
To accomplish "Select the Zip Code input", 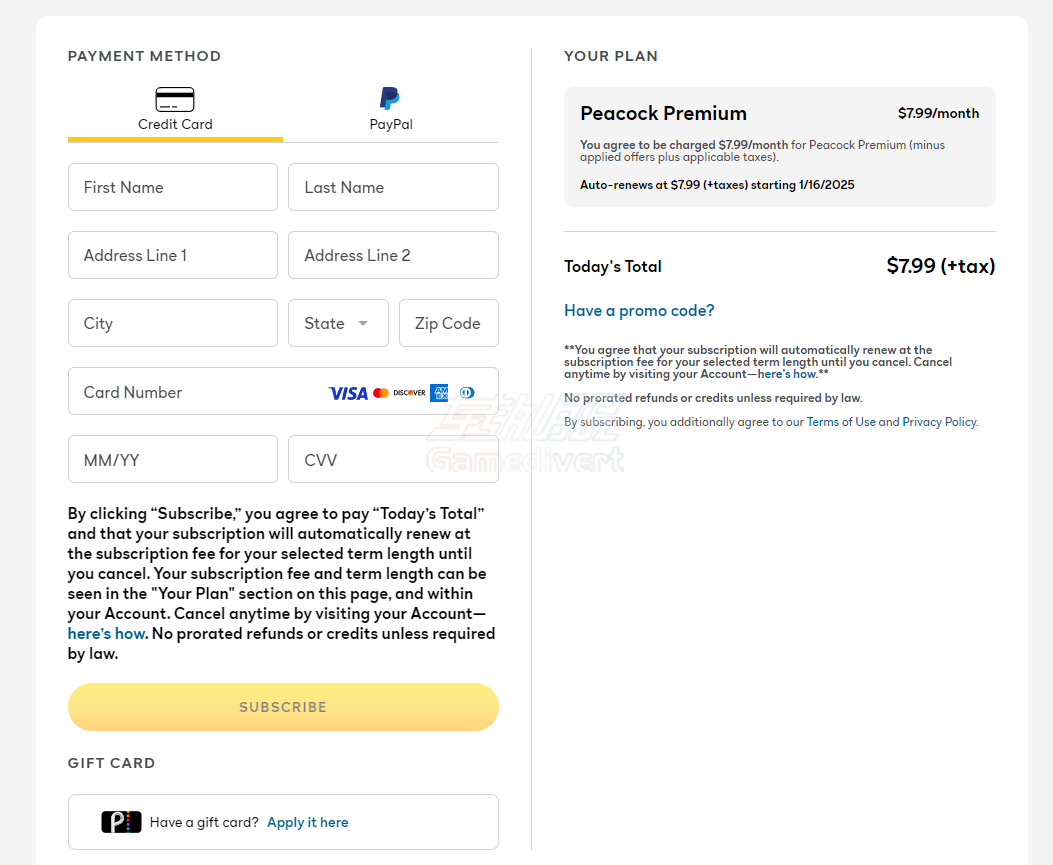I will coord(448,323).
